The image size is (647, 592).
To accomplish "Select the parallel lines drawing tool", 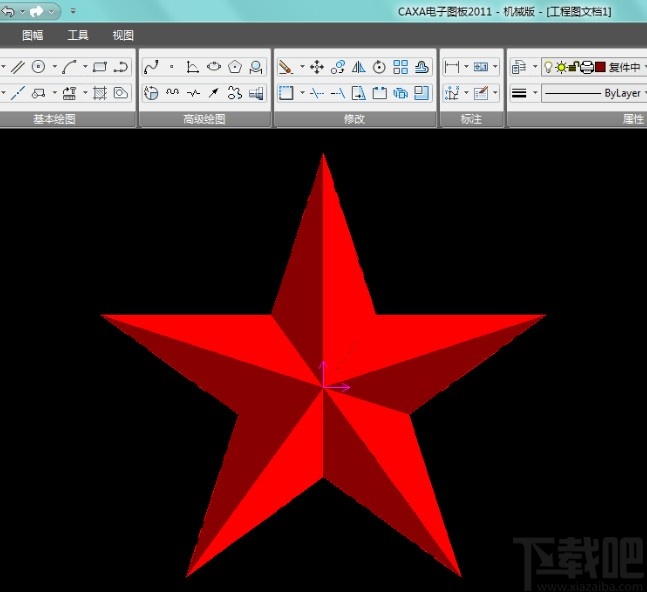I will tap(17, 67).
